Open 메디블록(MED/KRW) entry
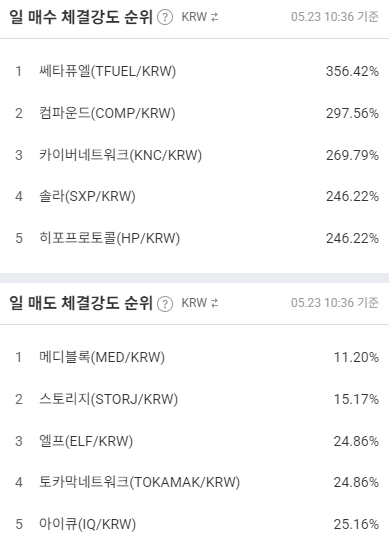 [194, 357]
